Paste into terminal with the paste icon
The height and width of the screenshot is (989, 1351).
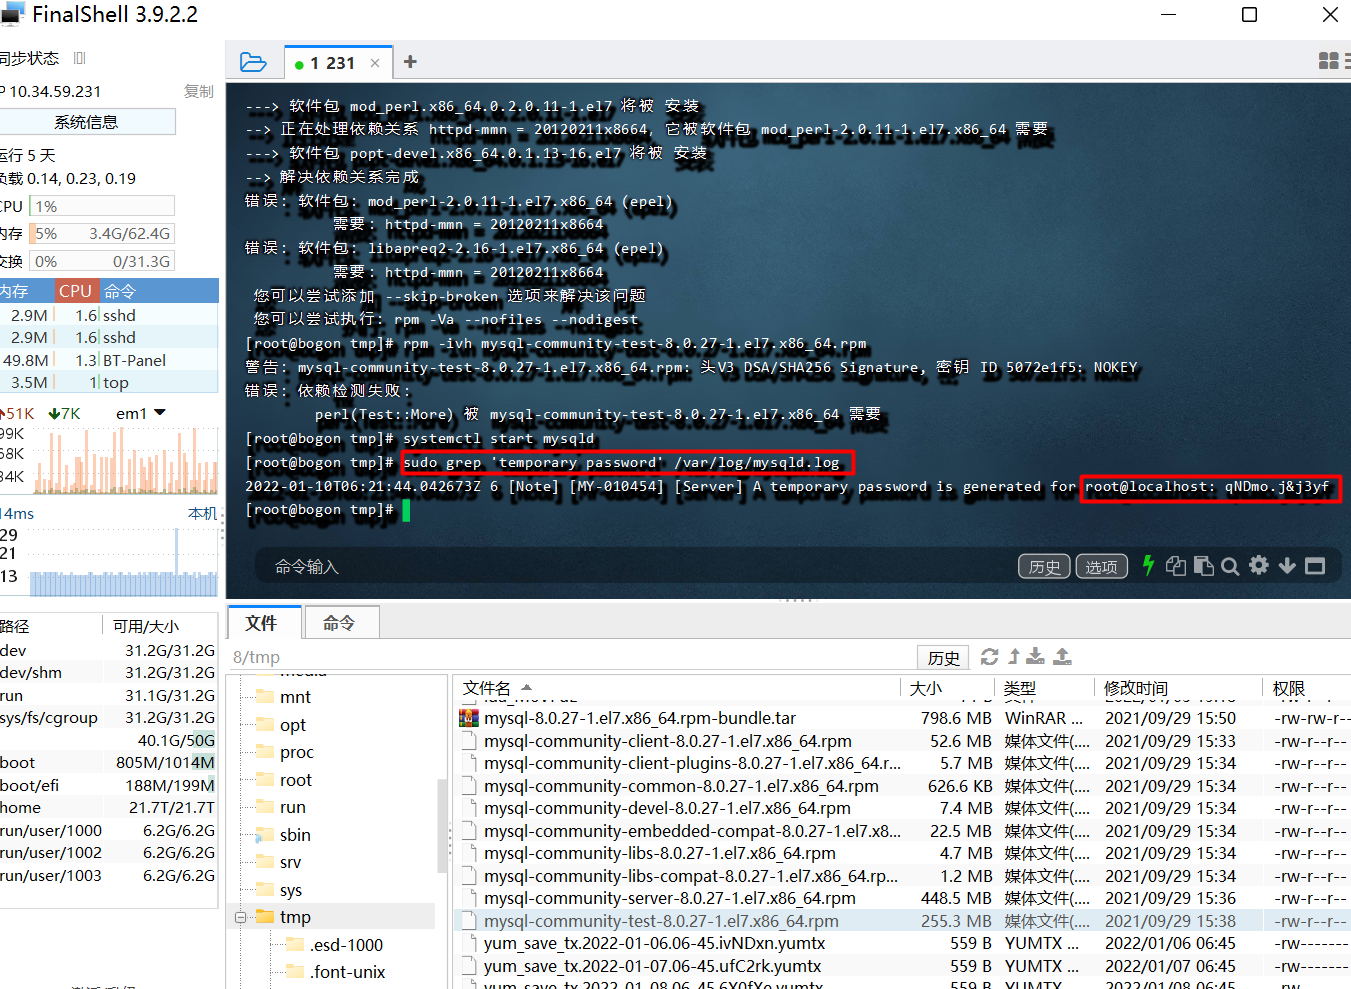[x=1204, y=566]
